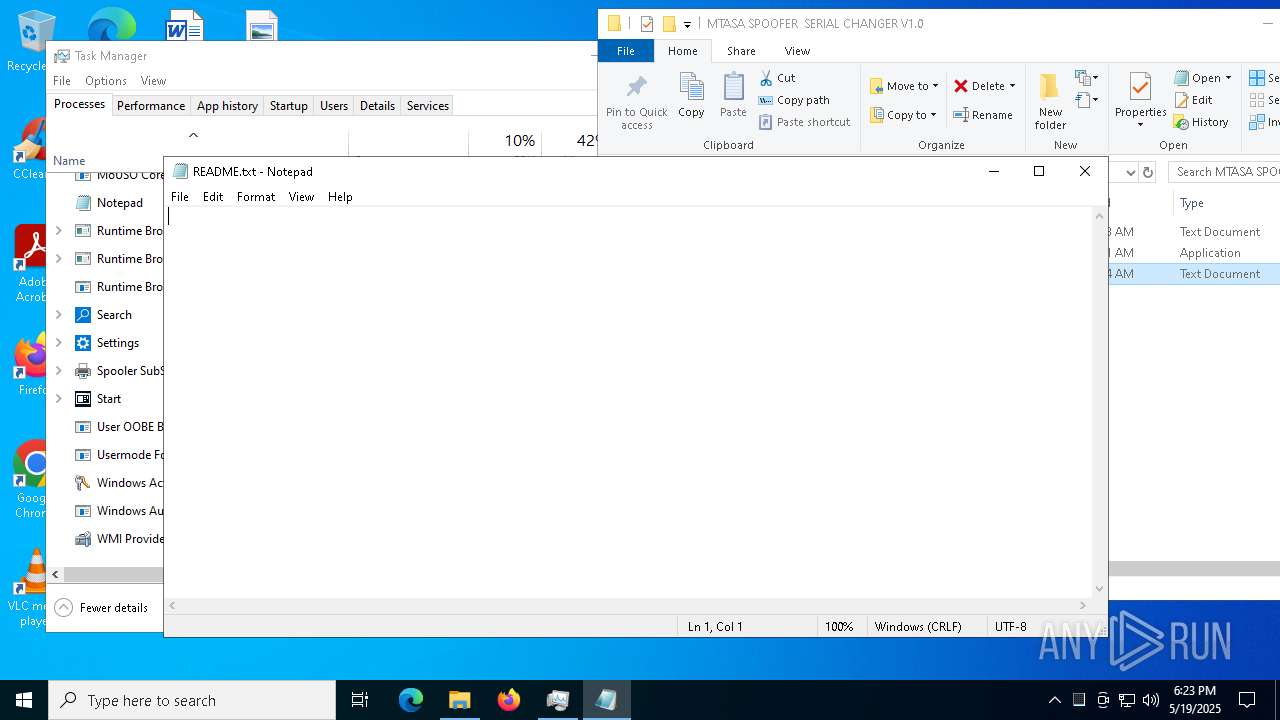Open the View tab in Explorer ribbon
Viewport: 1280px width, 720px height.
pos(797,51)
